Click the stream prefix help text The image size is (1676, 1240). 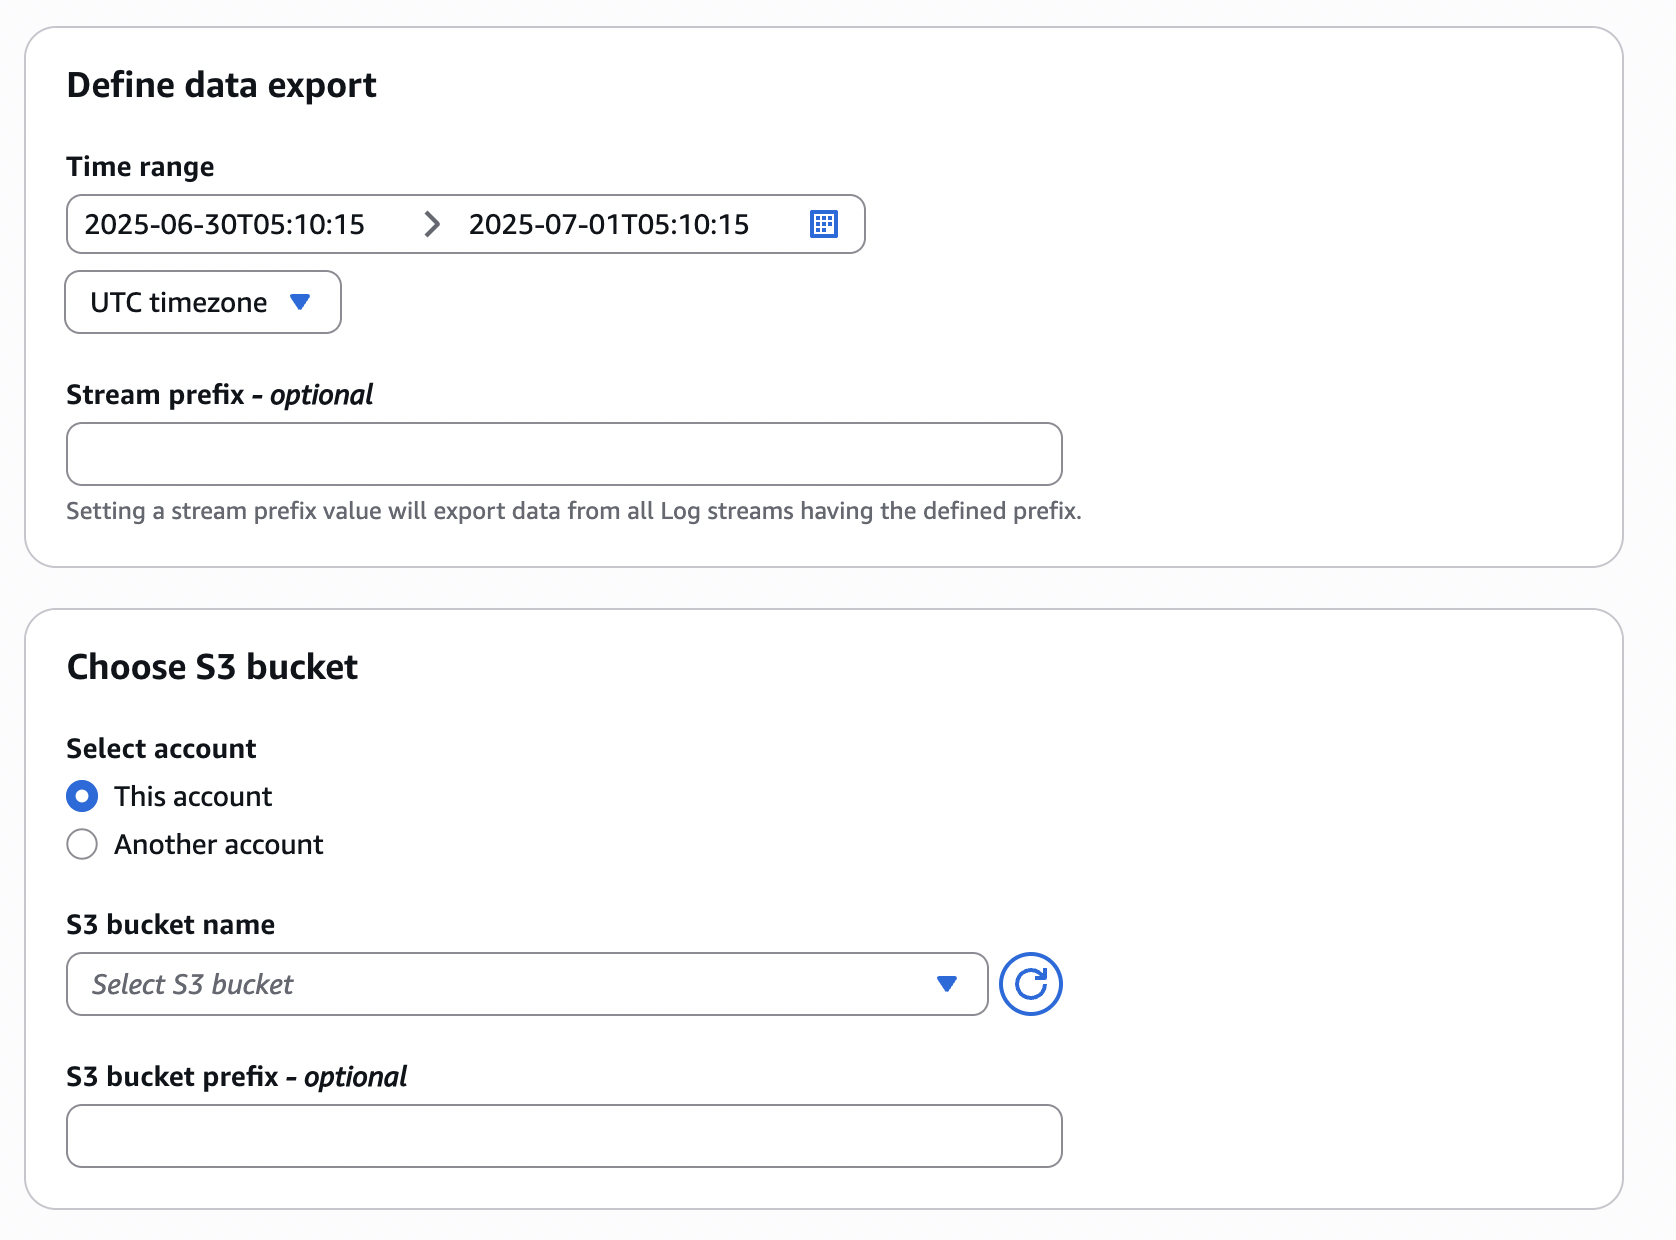pos(573,511)
